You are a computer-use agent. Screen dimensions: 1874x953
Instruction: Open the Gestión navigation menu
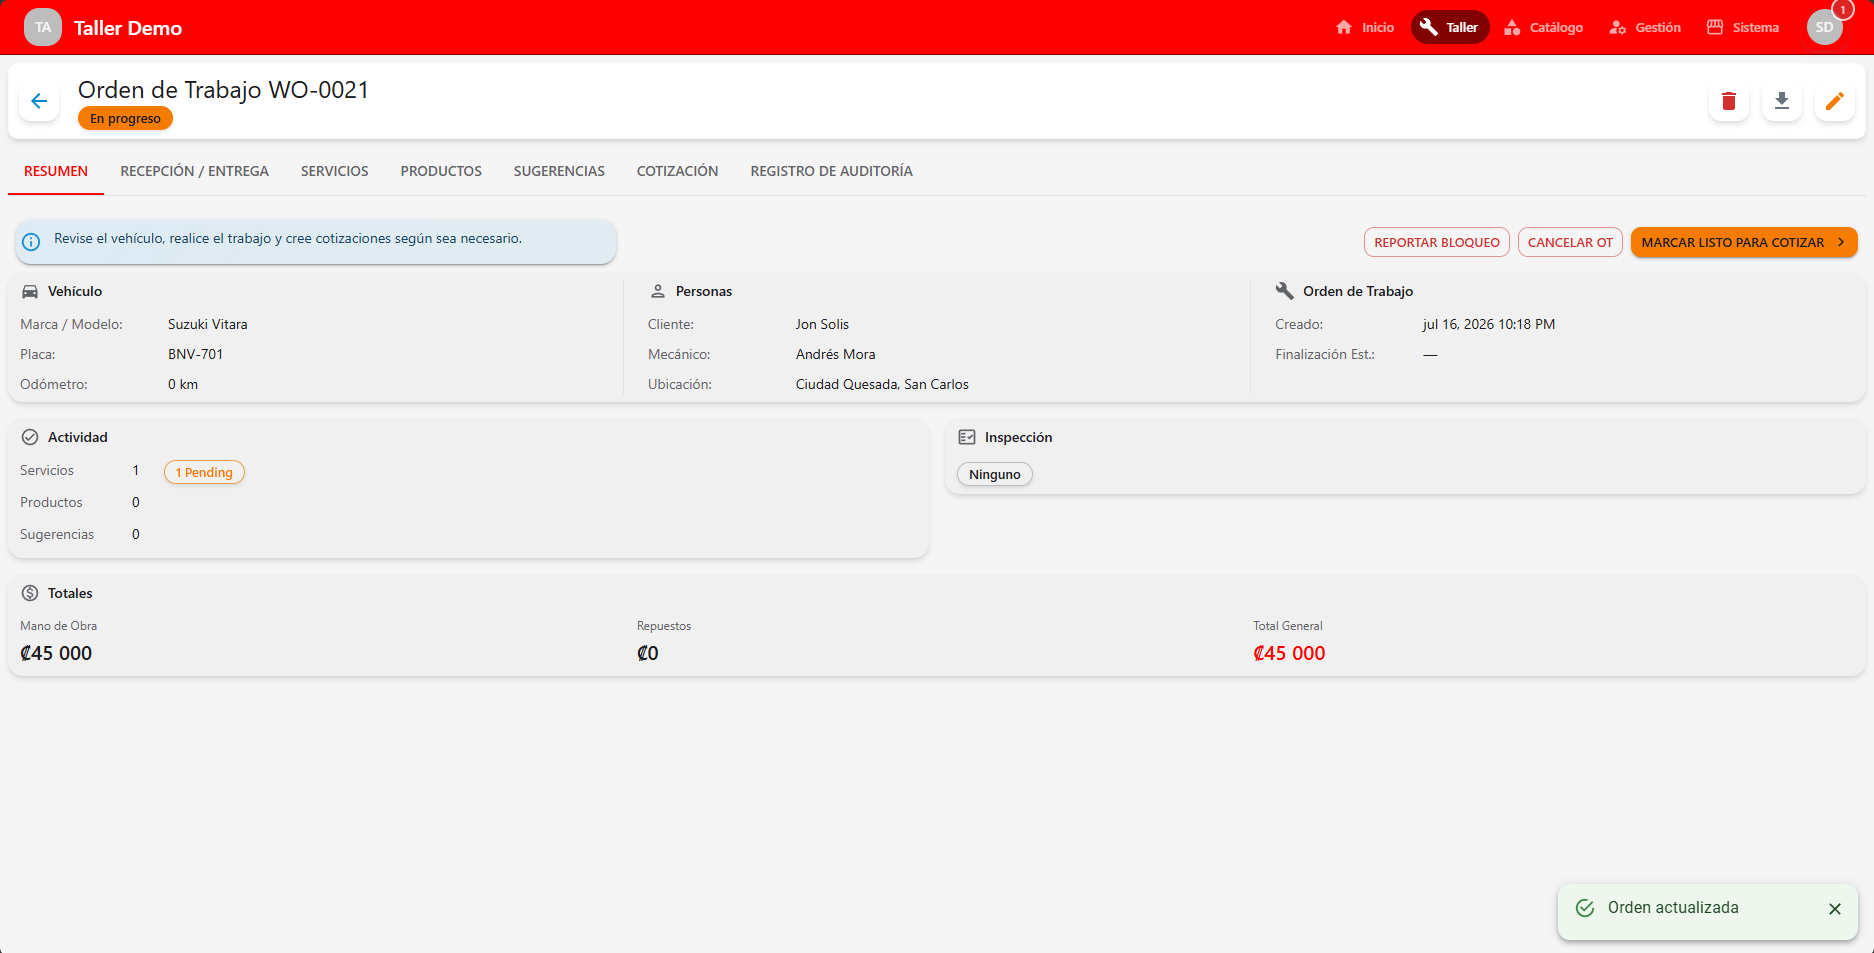pos(1645,27)
